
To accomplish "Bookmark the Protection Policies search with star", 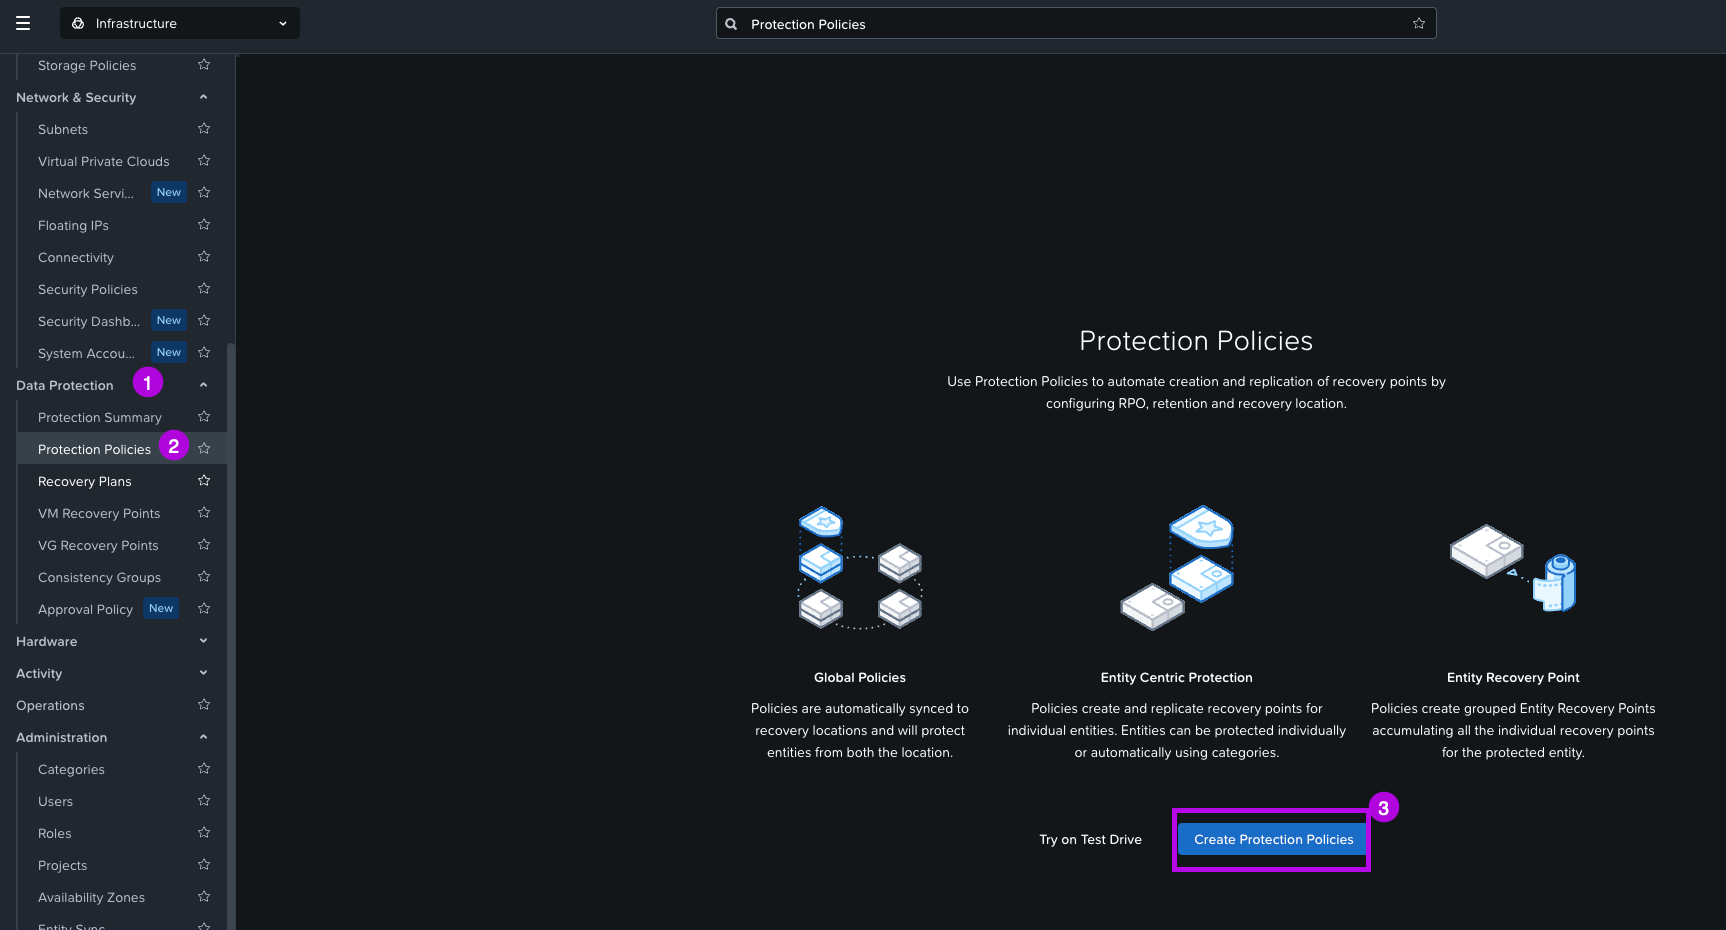I will pos(1419,23).
